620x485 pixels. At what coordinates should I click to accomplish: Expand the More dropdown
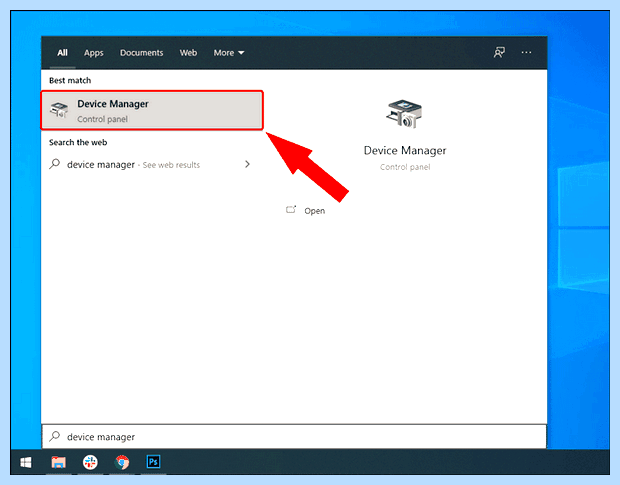coord(229,53)
